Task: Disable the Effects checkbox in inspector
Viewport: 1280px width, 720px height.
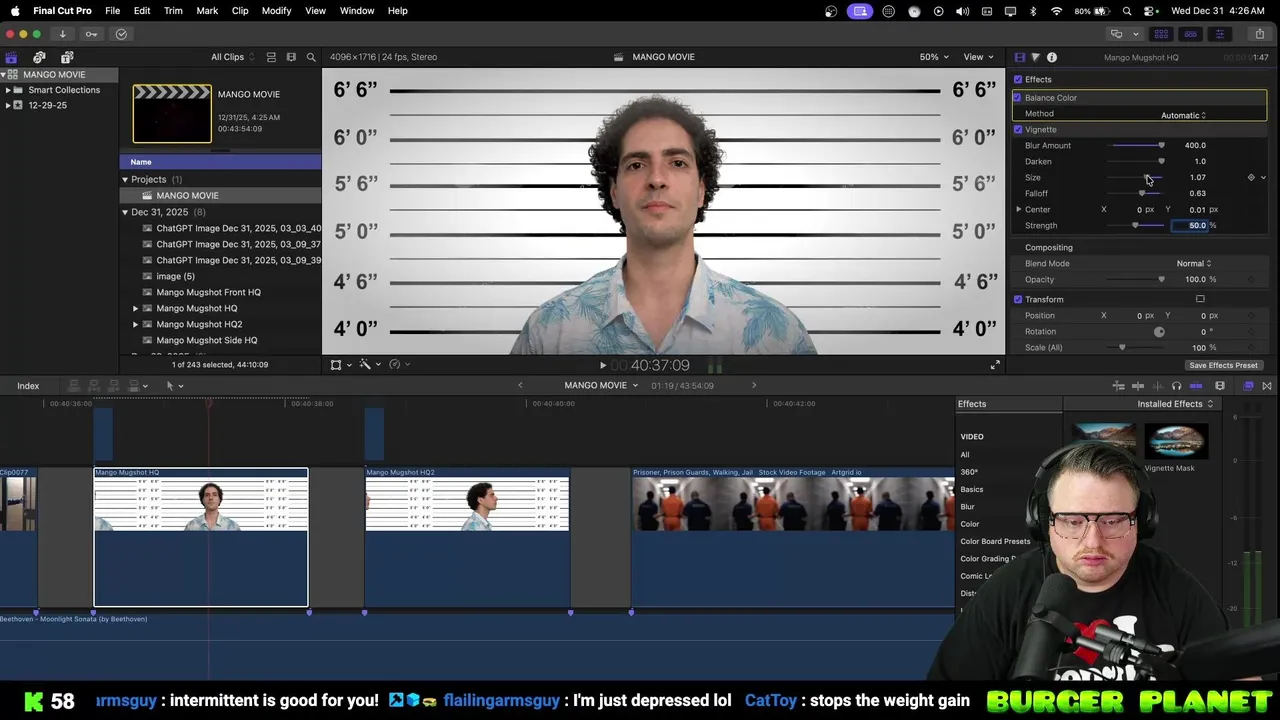Action: pos(1018,79)
